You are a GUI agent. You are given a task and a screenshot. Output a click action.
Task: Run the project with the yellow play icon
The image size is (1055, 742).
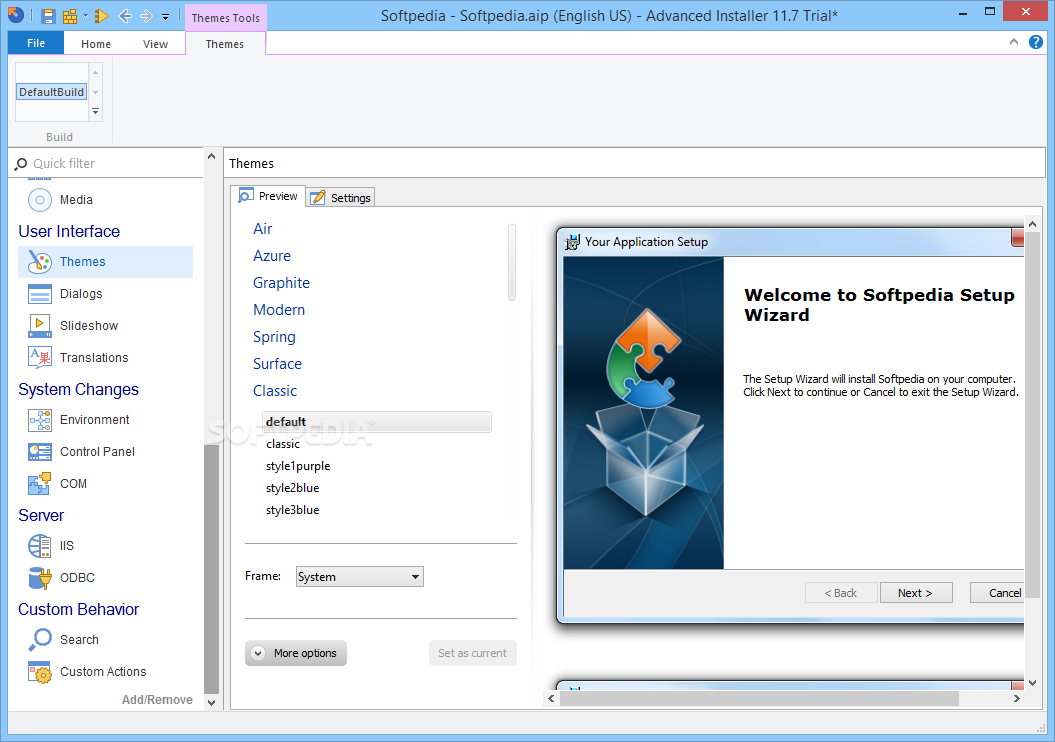click(102, 16)
